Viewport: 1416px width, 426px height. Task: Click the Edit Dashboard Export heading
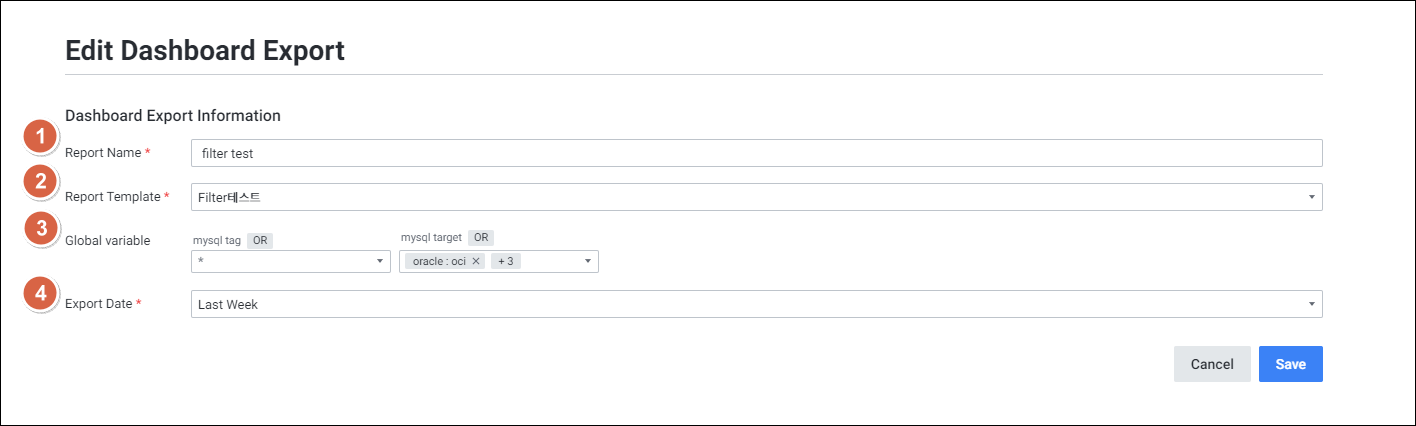tap(205, 51)
